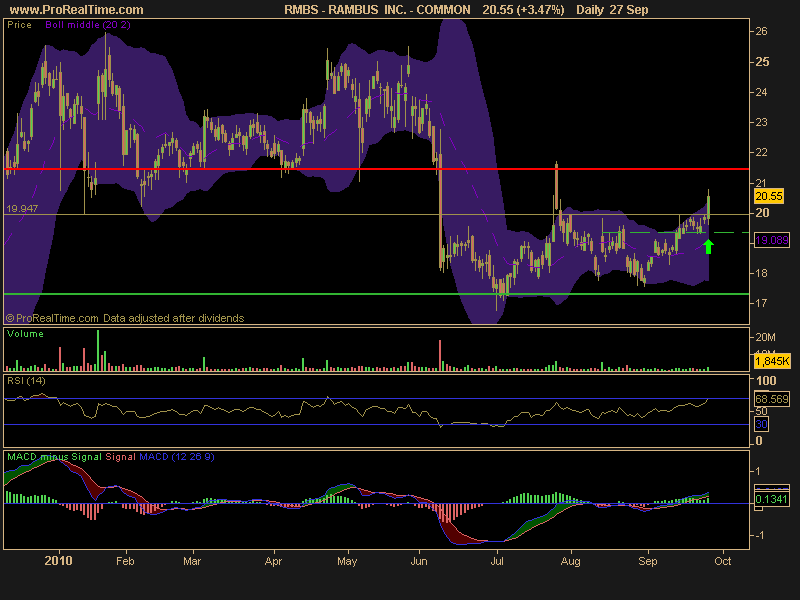
Task: Click the RMBS - RAMBUS INC. - COMMON title
Action: (x=377, y=10)
